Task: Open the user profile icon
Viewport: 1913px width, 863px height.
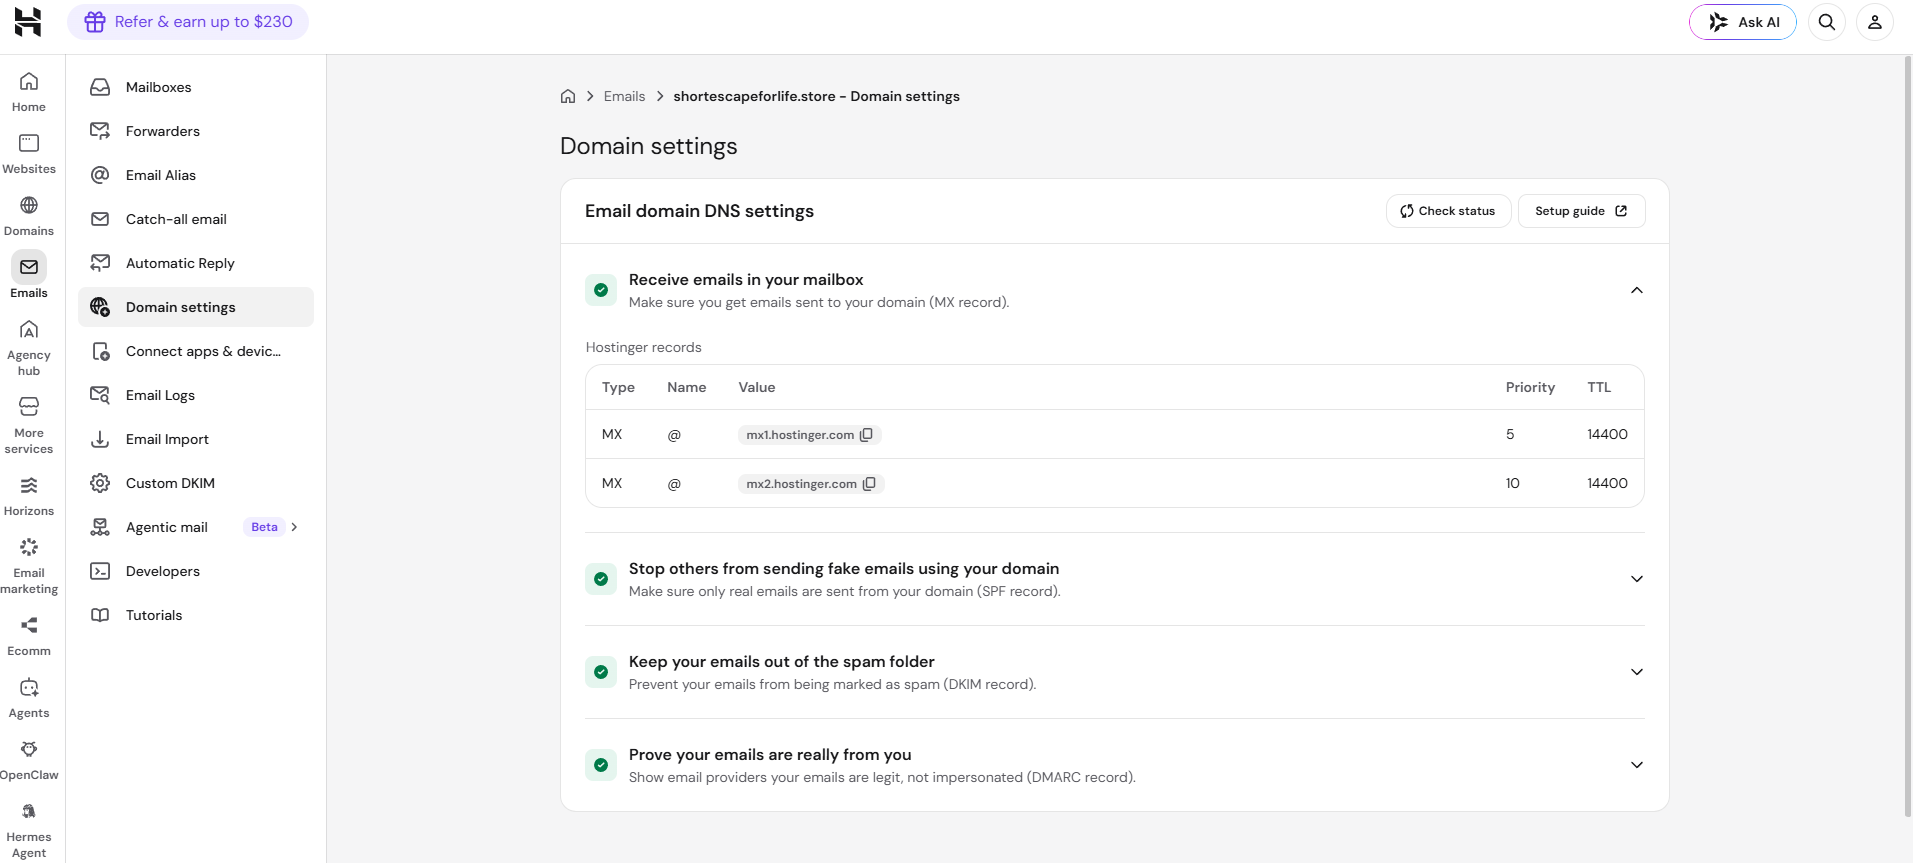Action: tap(1875, 22)
